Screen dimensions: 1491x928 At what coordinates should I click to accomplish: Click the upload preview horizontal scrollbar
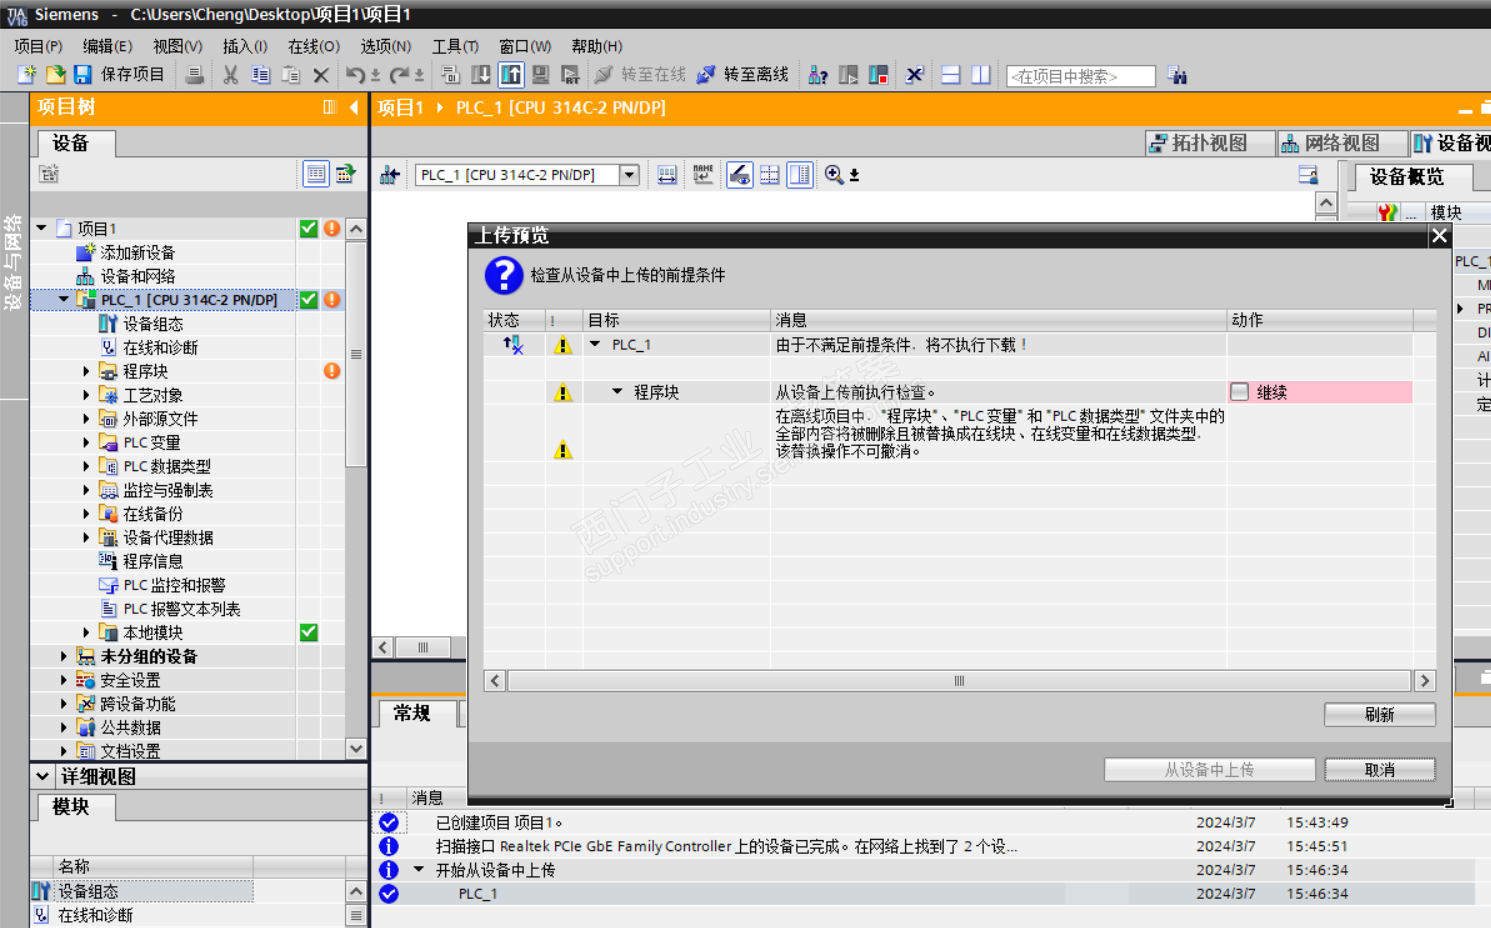pos(959,681)
